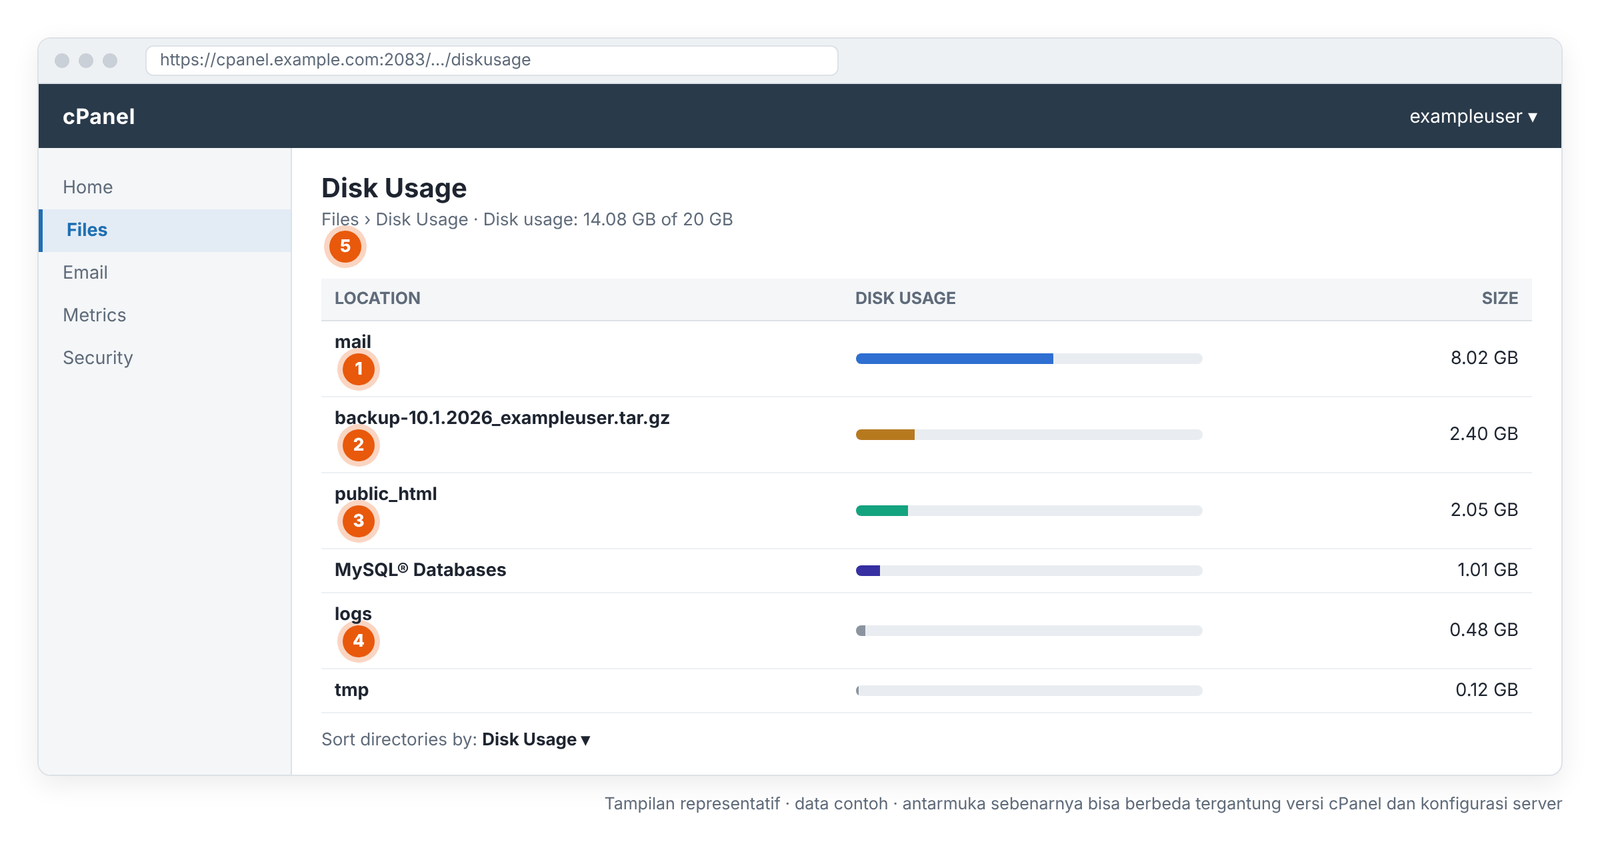Viewport: 1600px width, 852px height.
Task: Open backup-10.1.2026_exampleuser.tar.gz entry
Action: click(502, 418)
